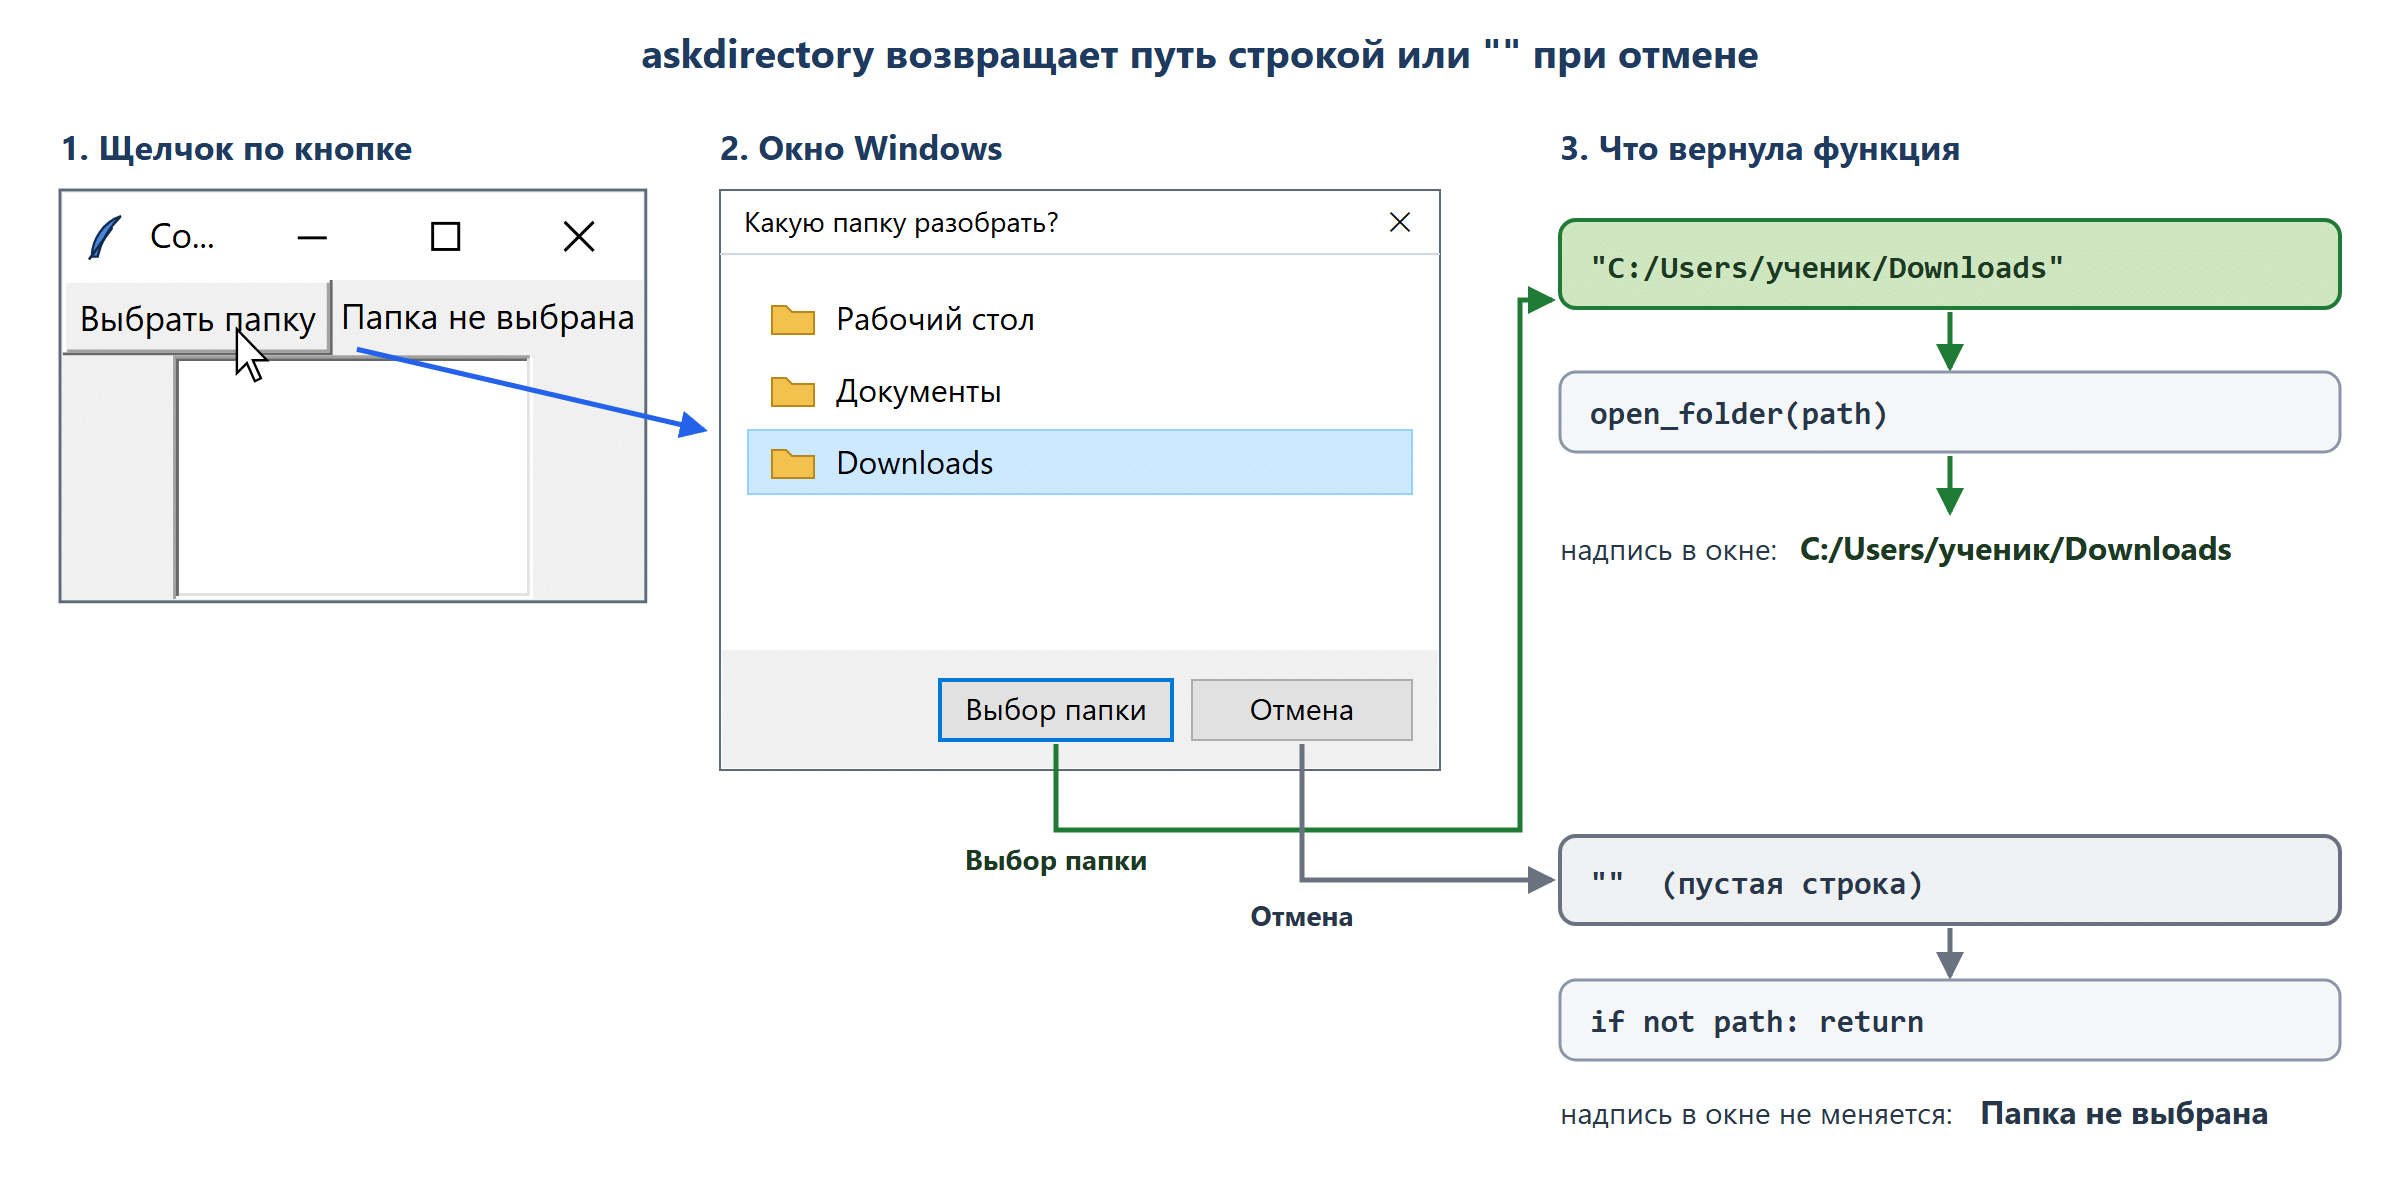Click the folder icon beside 'Рабочий стол'
The image size is (2400, 1200).
click(x=793, y=319)
